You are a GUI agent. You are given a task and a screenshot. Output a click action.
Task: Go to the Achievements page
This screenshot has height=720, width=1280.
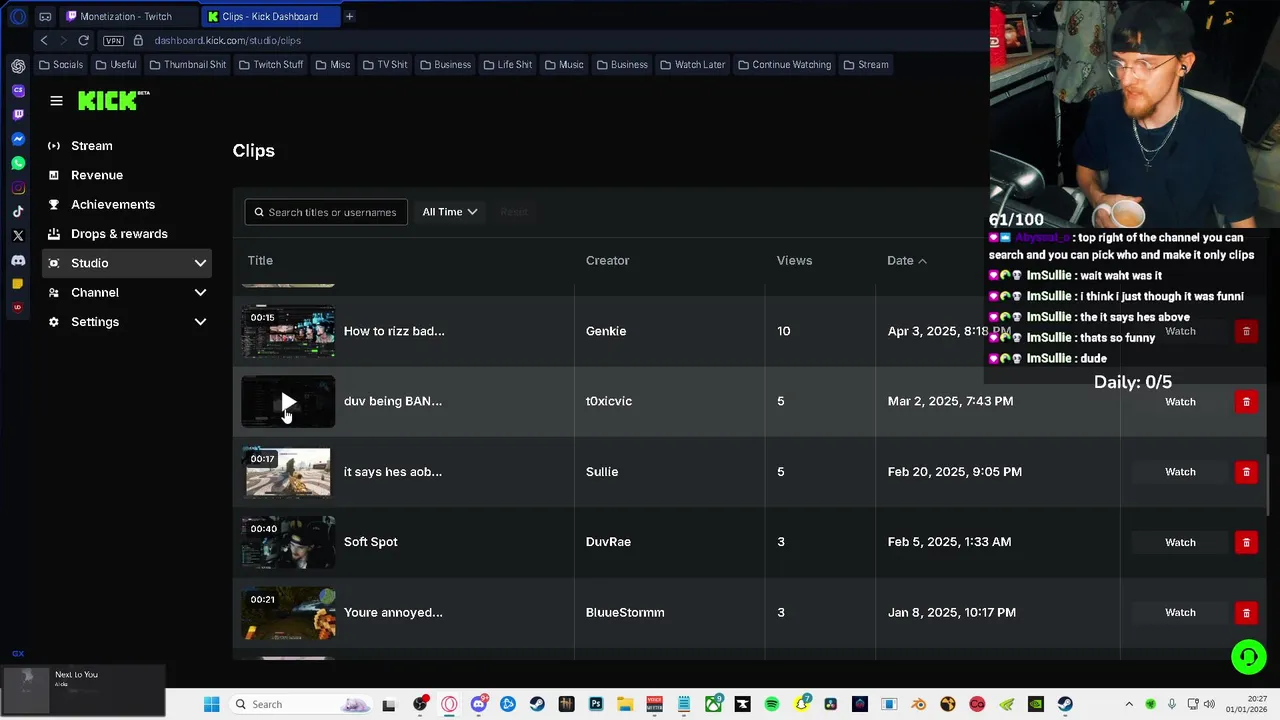click(x=127, y=204)
